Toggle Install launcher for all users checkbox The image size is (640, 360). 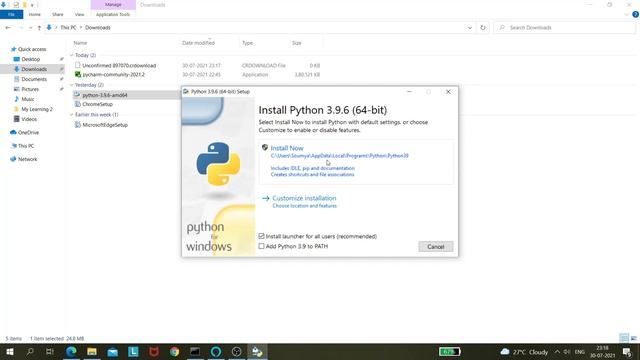262,236
